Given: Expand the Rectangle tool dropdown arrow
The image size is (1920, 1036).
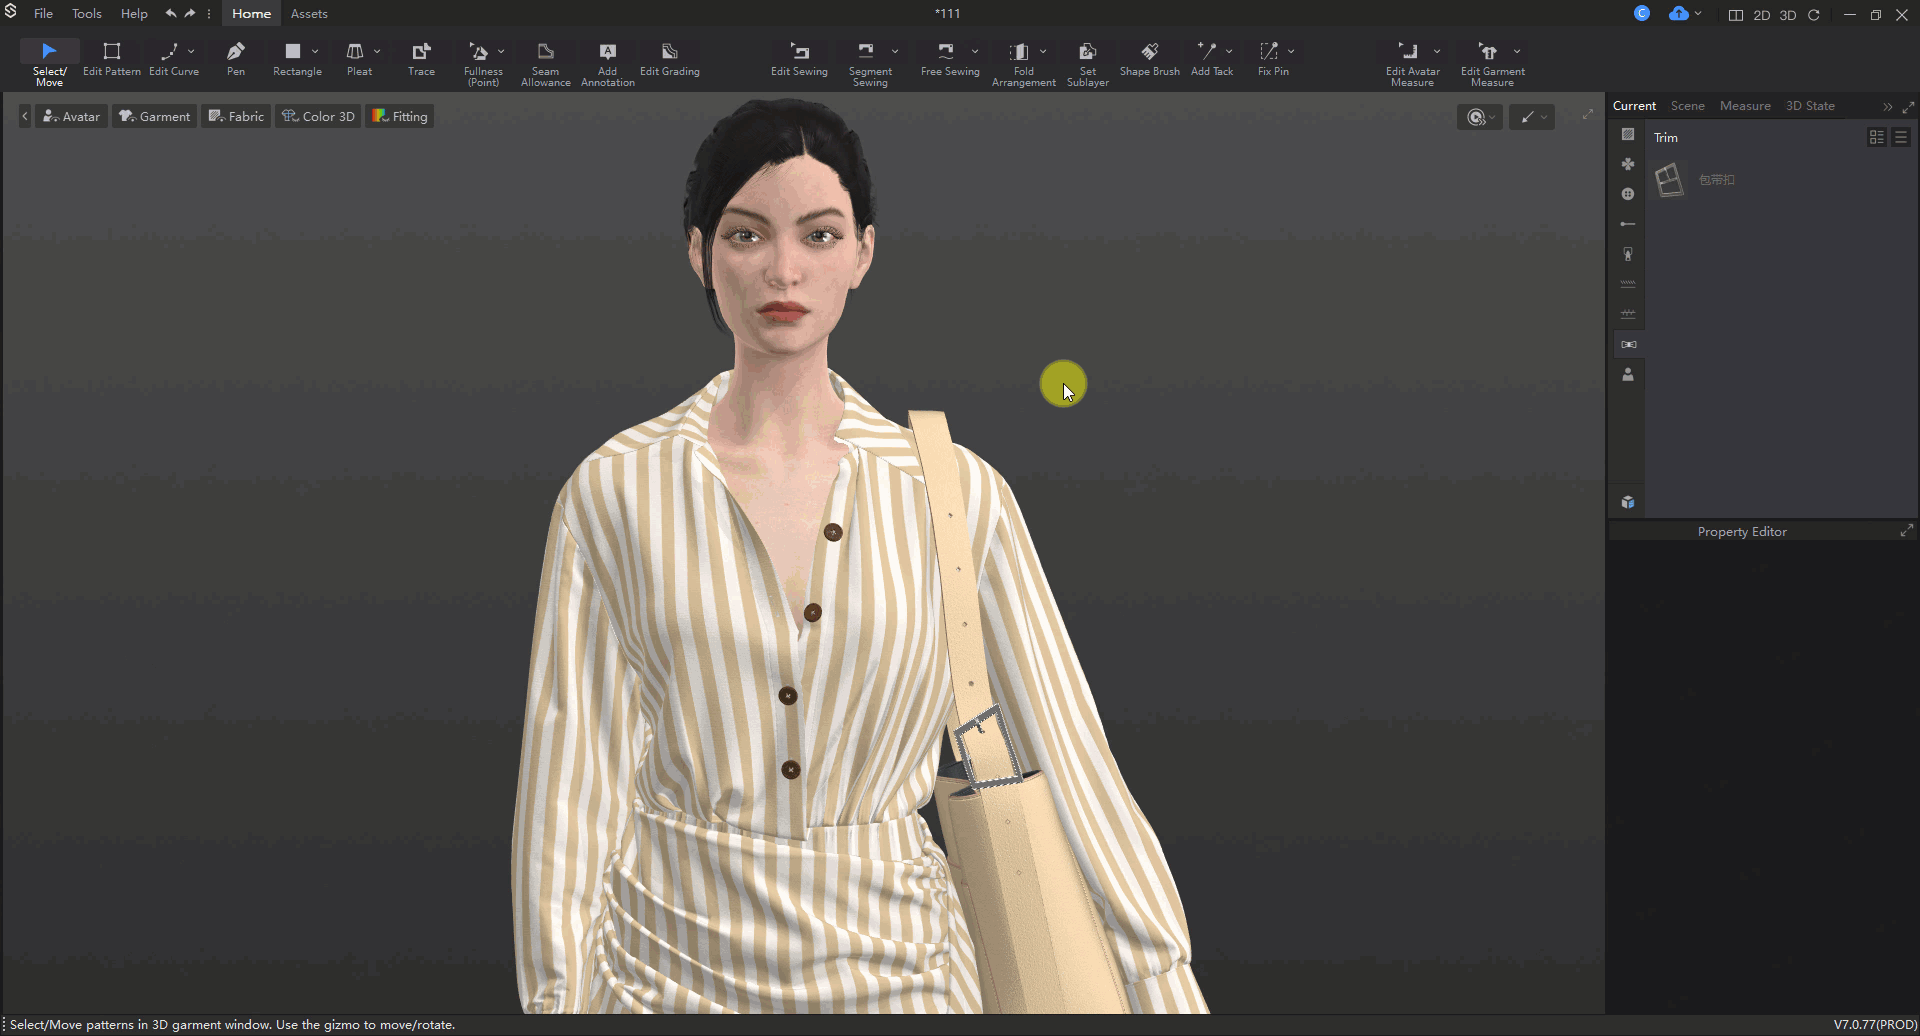Looking at the screenshot, I should tap(316, 51).
